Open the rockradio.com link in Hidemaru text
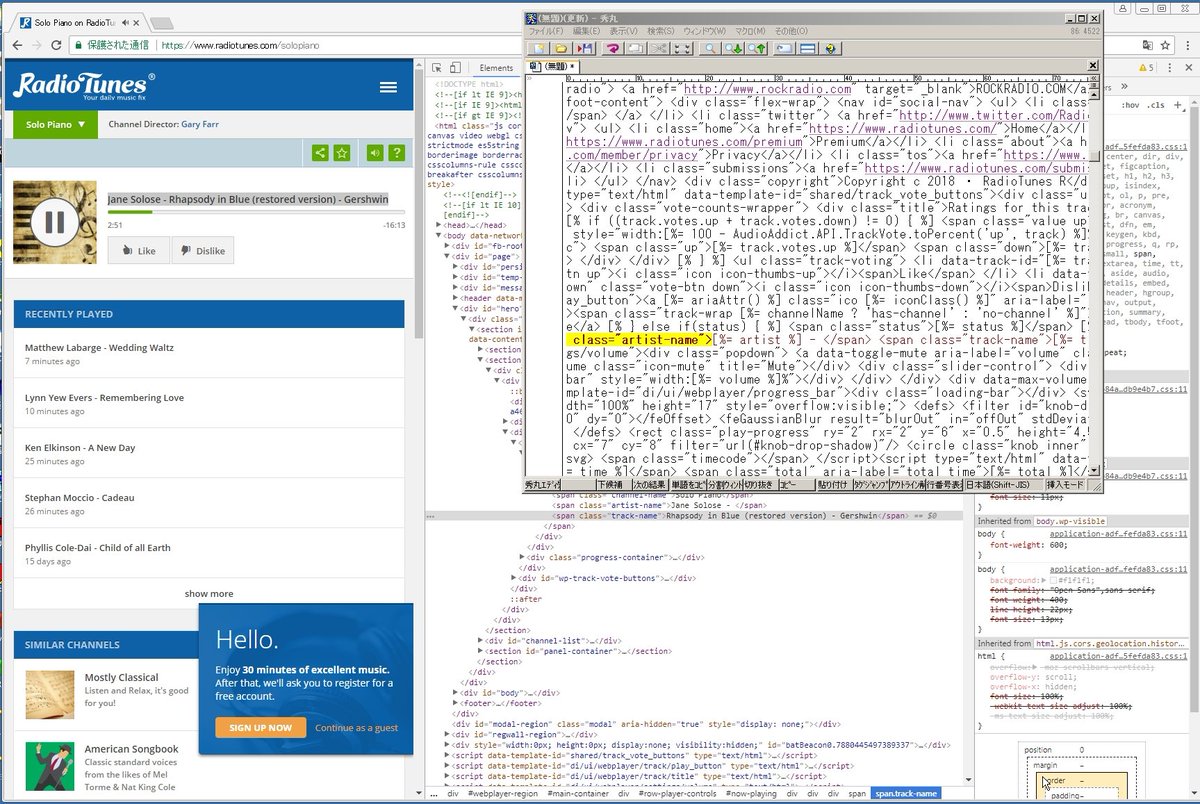Viewport: 1200px width, 804px height. [x=768, y=89]
